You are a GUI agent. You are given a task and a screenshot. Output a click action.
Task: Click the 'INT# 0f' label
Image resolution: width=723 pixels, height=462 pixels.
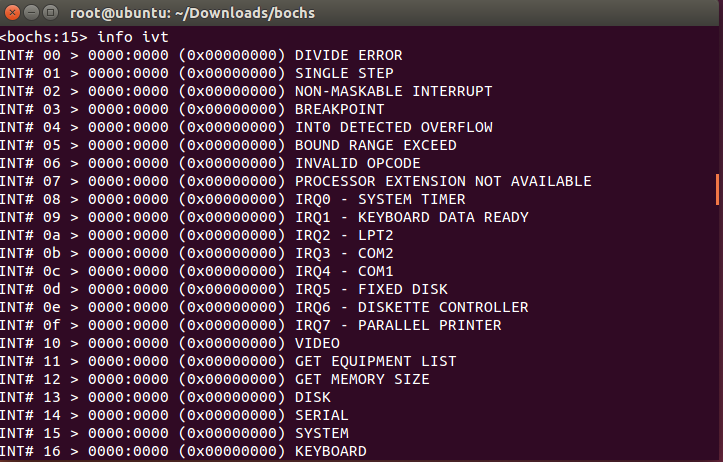pyautogui.click(x=30, y=325)
